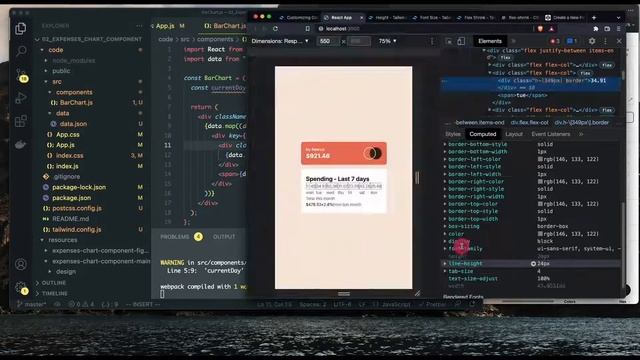Select the Elements tab in DevTools

[x=489, y=41]
